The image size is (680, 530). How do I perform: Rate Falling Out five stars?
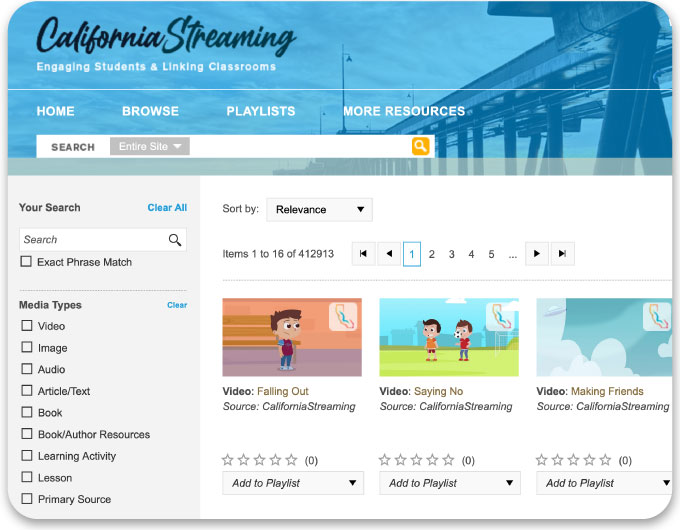tap(291, 460)
